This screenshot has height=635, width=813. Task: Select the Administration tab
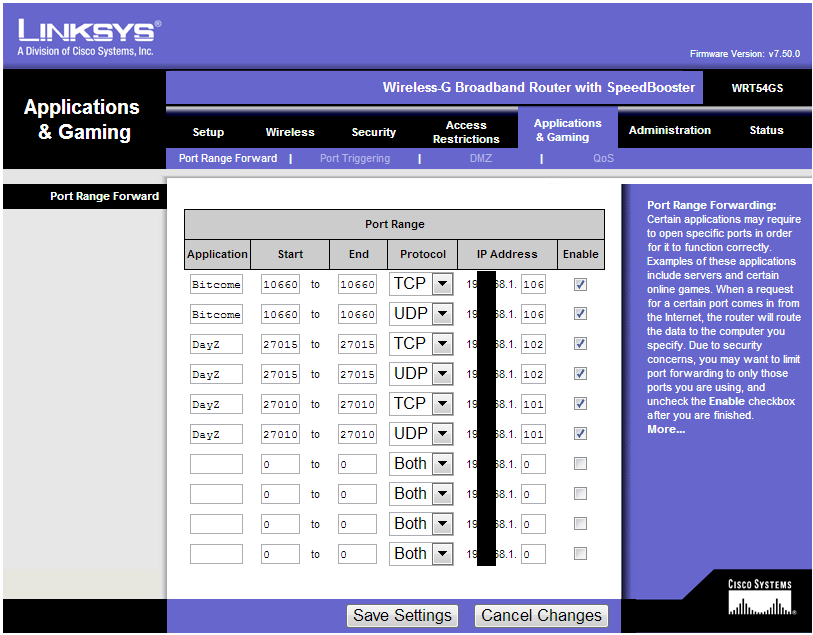[669, 130]
